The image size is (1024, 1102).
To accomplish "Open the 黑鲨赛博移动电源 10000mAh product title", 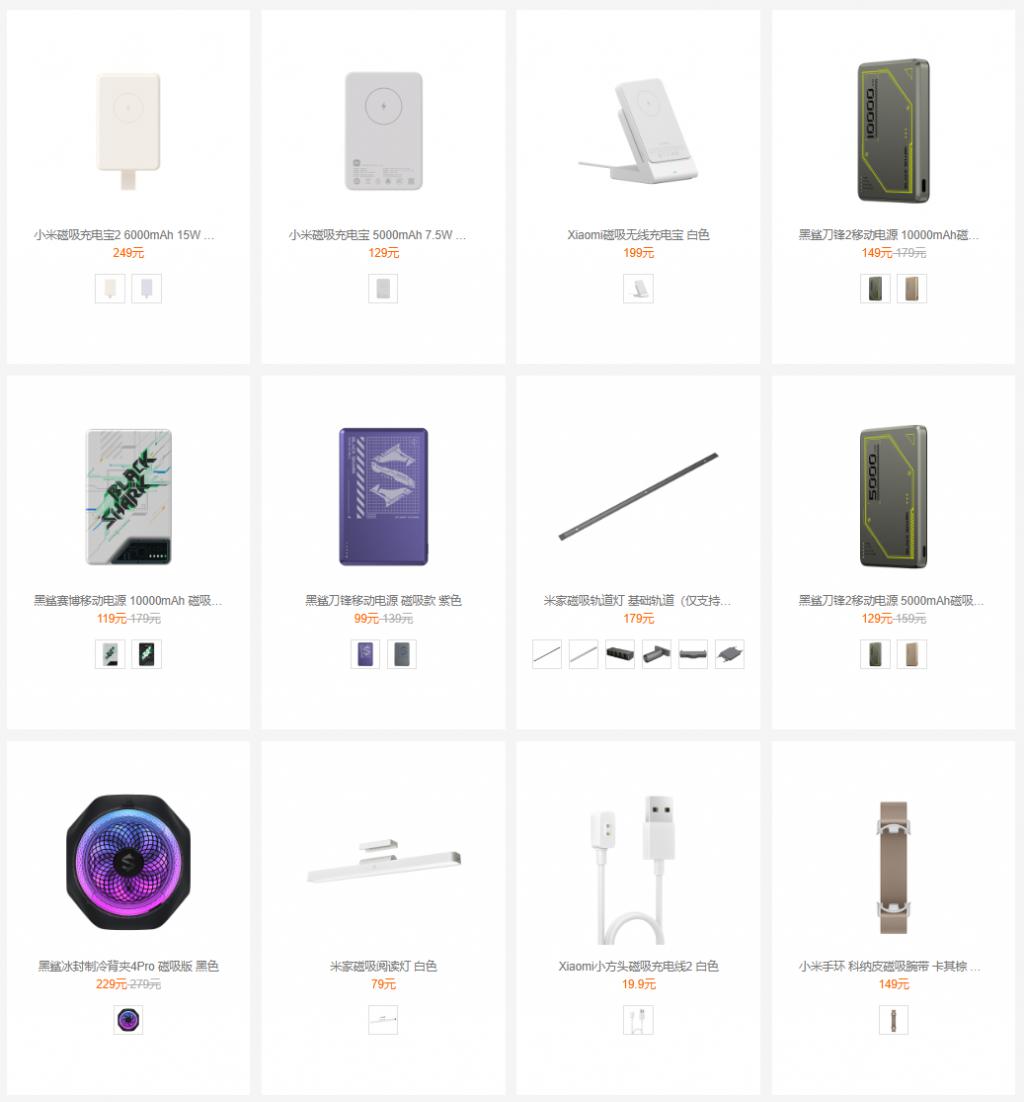I will 128,600.
